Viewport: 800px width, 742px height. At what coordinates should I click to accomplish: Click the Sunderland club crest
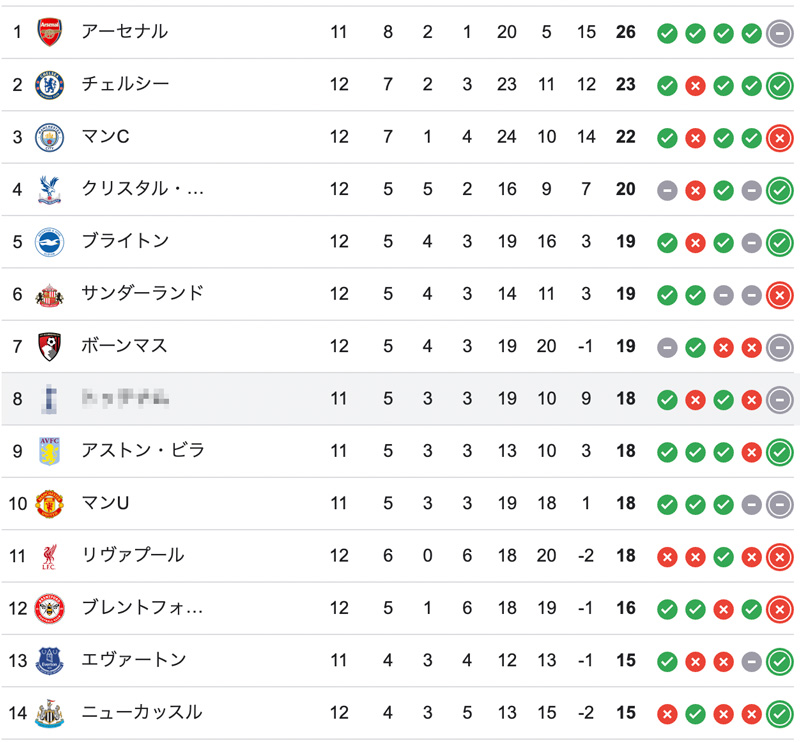(x=49, y=294)
